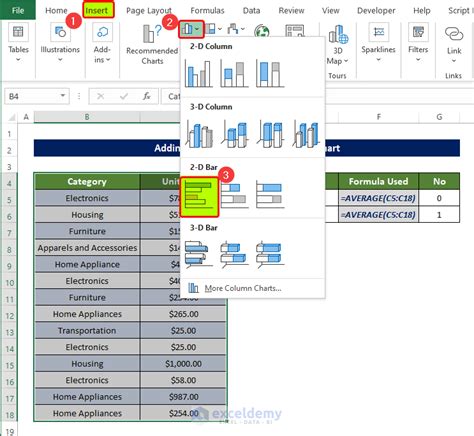Click the $58.00 cell
The width and height of the screenshot is (474, 436).
coord(183,380)
